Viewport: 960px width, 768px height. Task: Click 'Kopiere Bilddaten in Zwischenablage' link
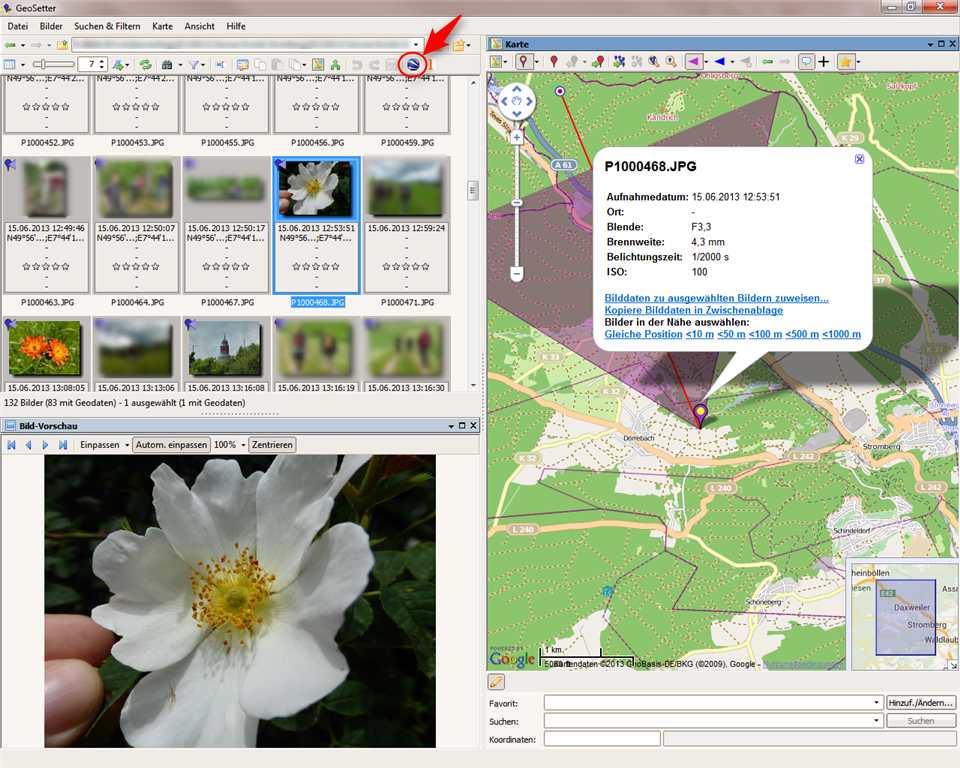(694, 310)
